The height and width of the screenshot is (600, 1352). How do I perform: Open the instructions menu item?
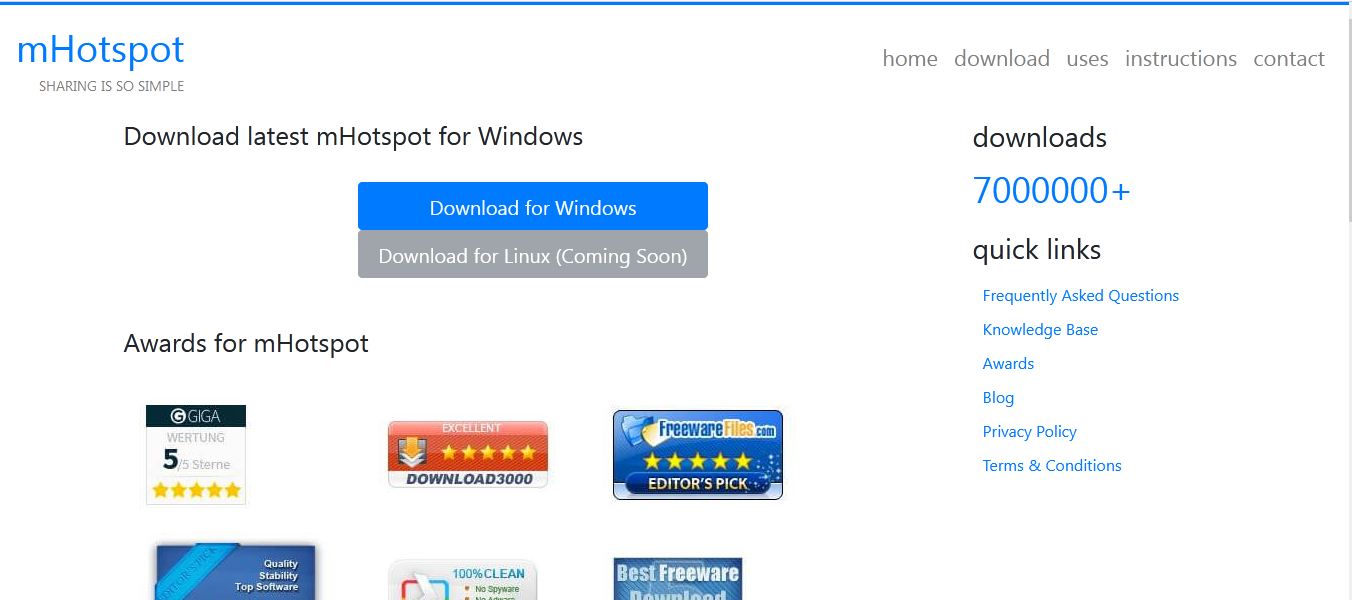pos(1181,59)
